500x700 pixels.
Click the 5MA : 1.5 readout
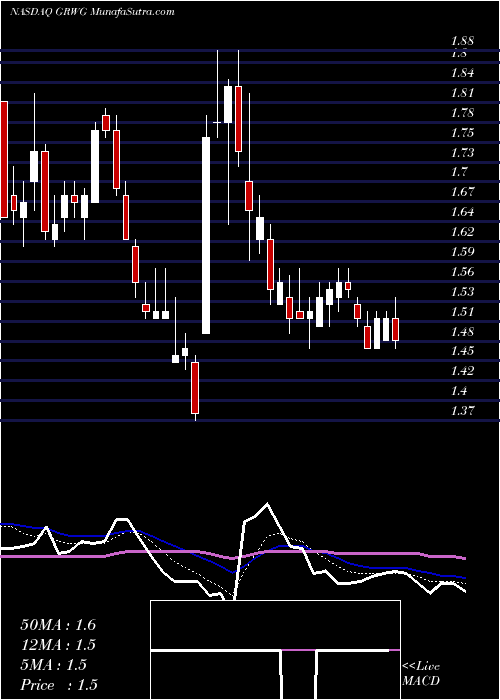[53, 665]
